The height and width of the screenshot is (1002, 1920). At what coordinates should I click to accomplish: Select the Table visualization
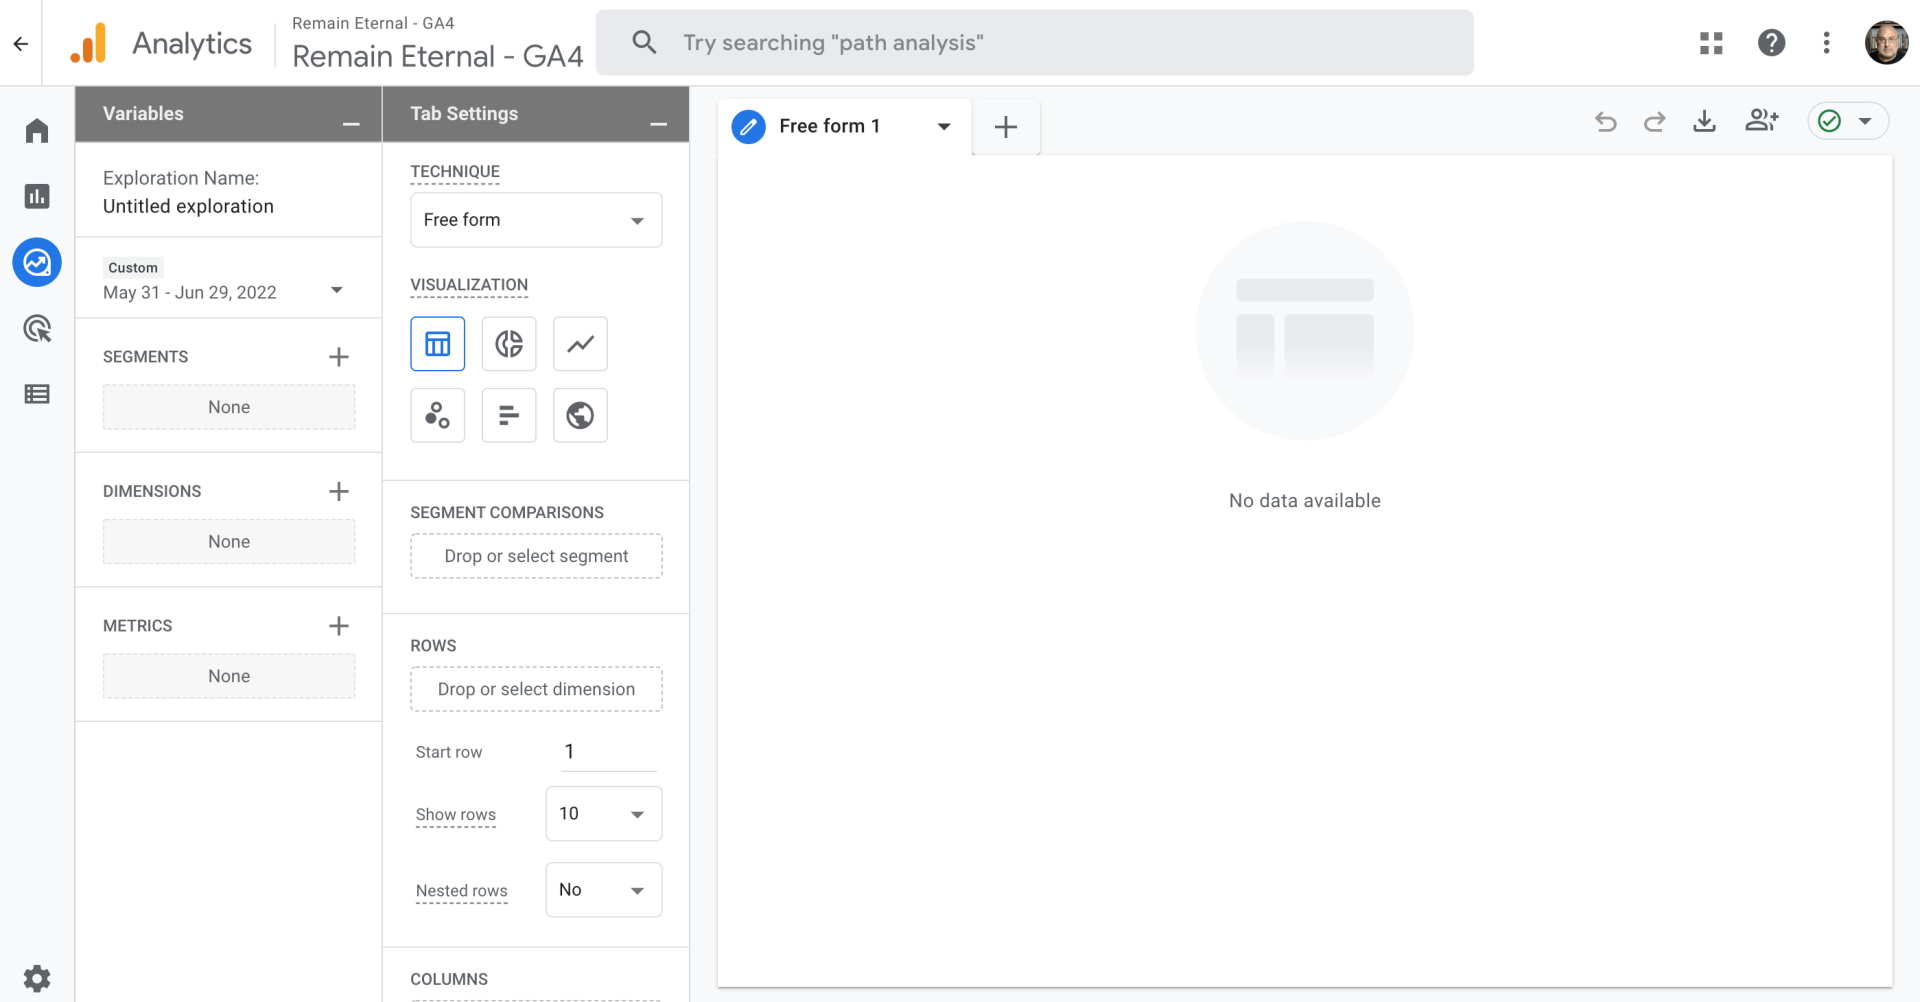click(x=438, y=344)
